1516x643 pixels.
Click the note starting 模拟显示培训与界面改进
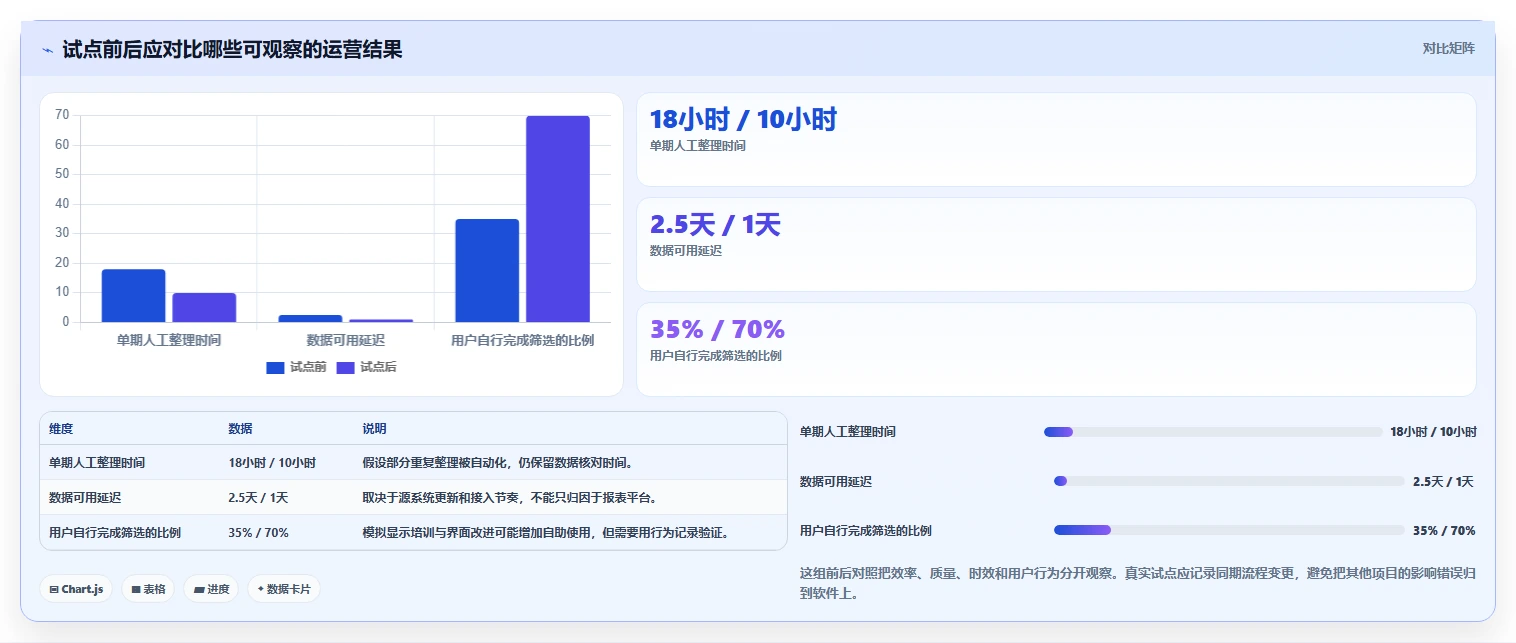coord(545,532)
